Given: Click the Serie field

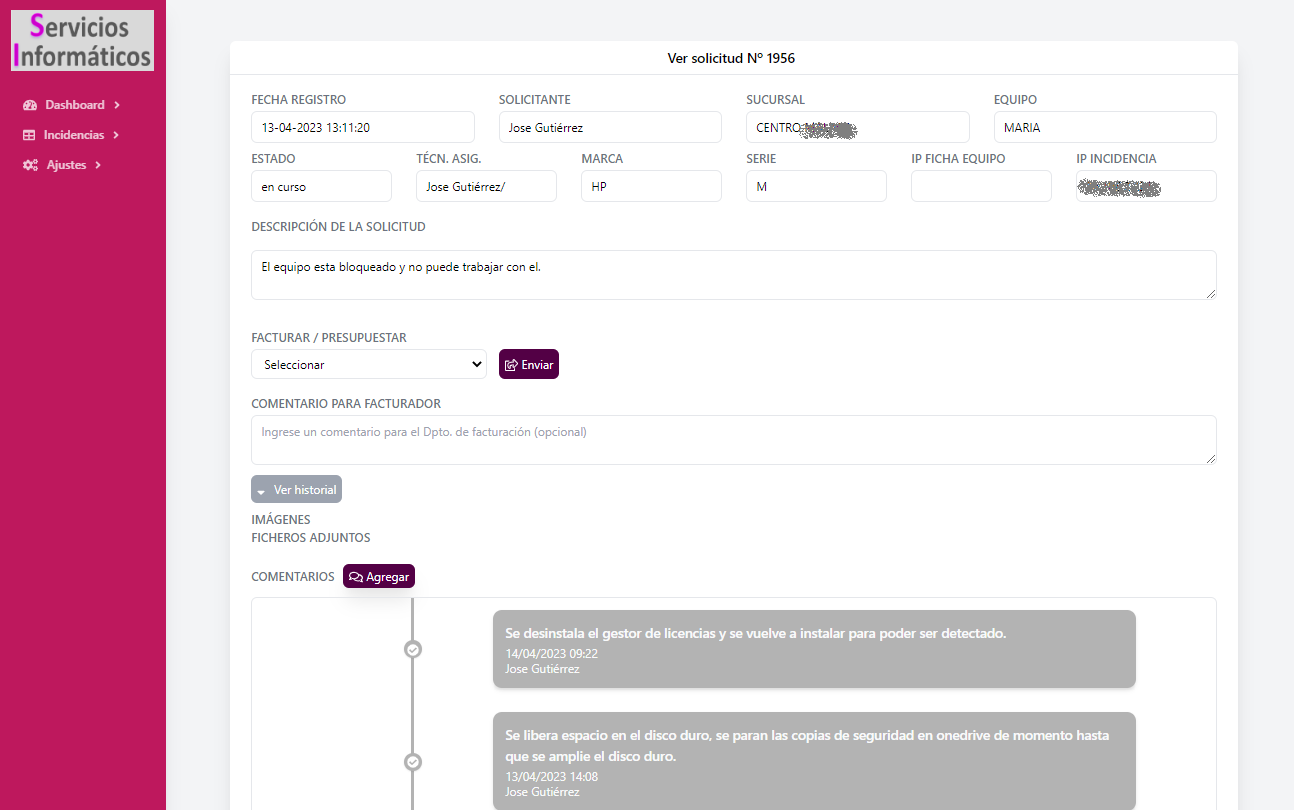Looking at the screenshot, I should pyautogui.click(x=816, y=186).
